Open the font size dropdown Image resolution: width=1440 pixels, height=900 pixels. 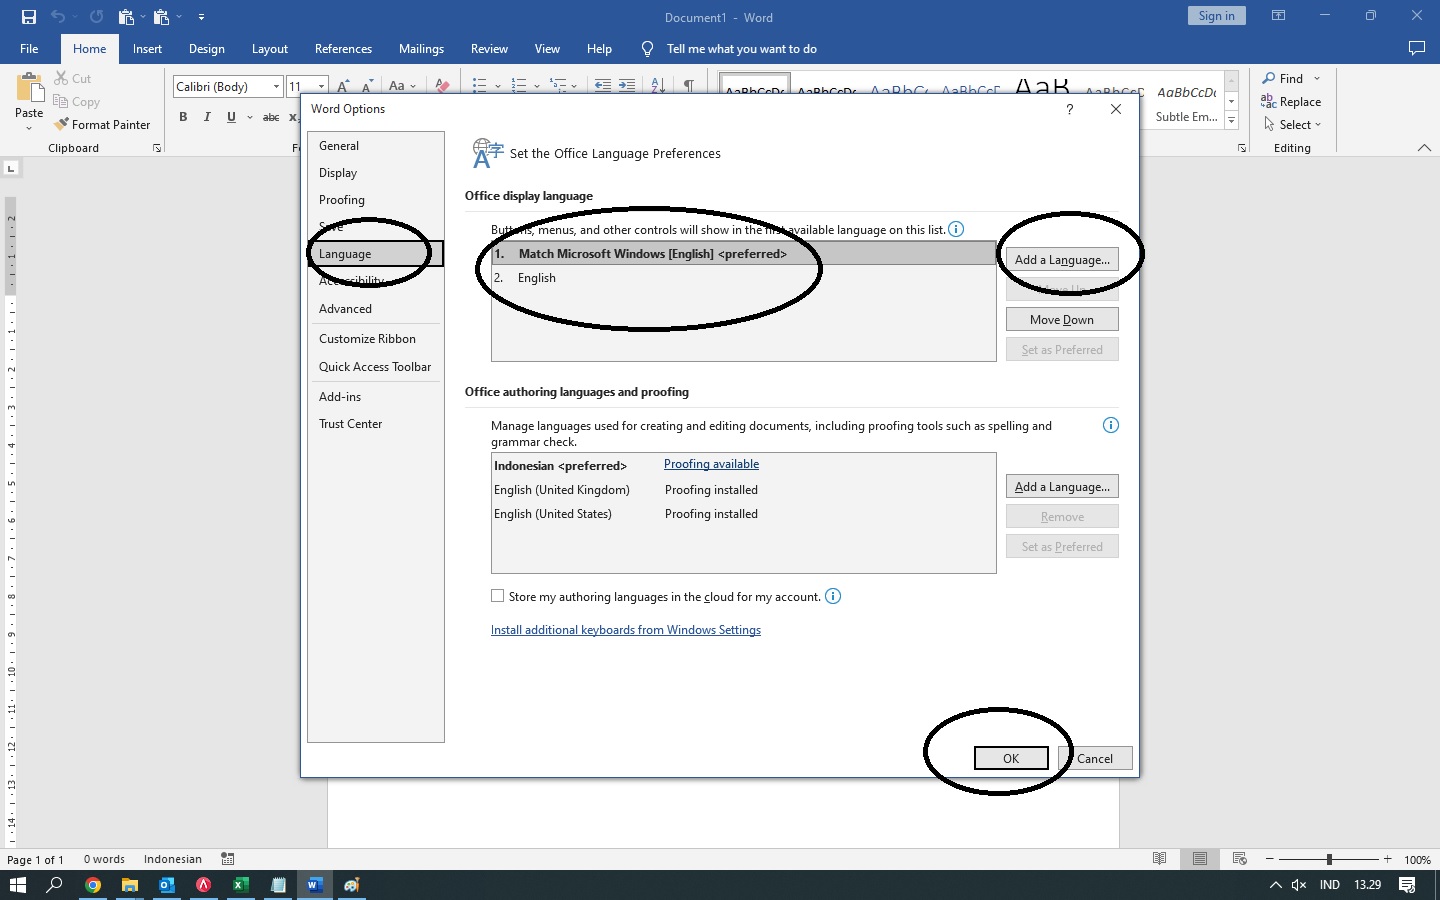click(321, 87)
